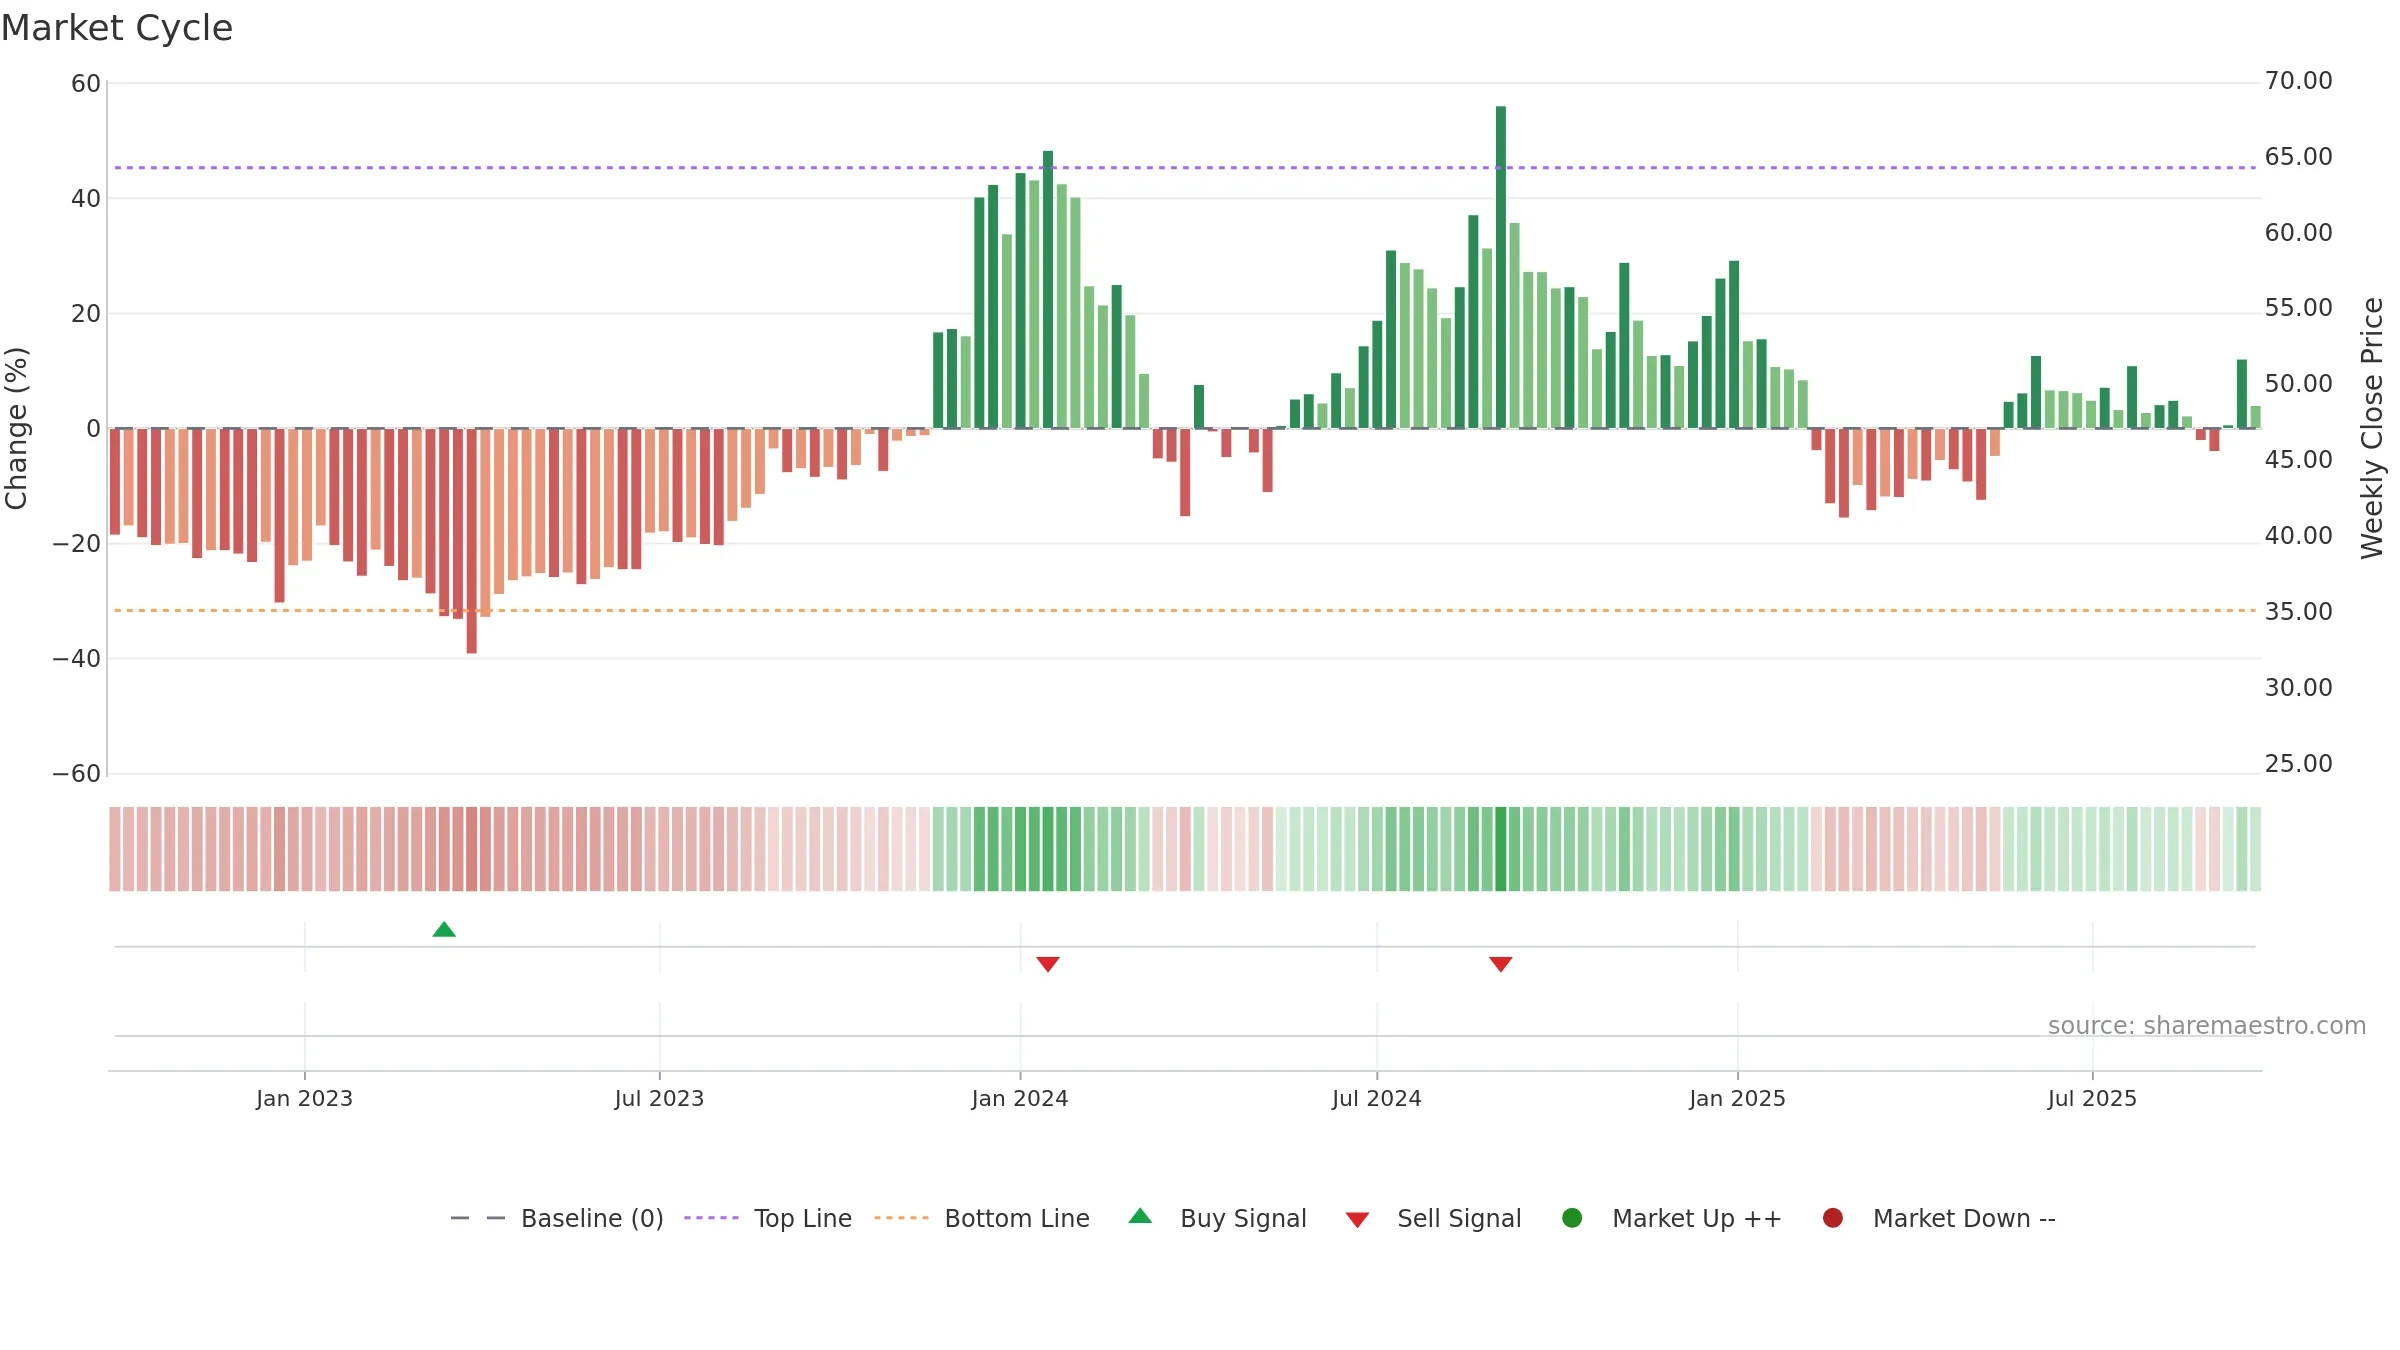Toggle the Sell Signal legend entry
The height and width of the screenshot is (1350, 2400).
pyautogui.click(x=1433, y=1218)
